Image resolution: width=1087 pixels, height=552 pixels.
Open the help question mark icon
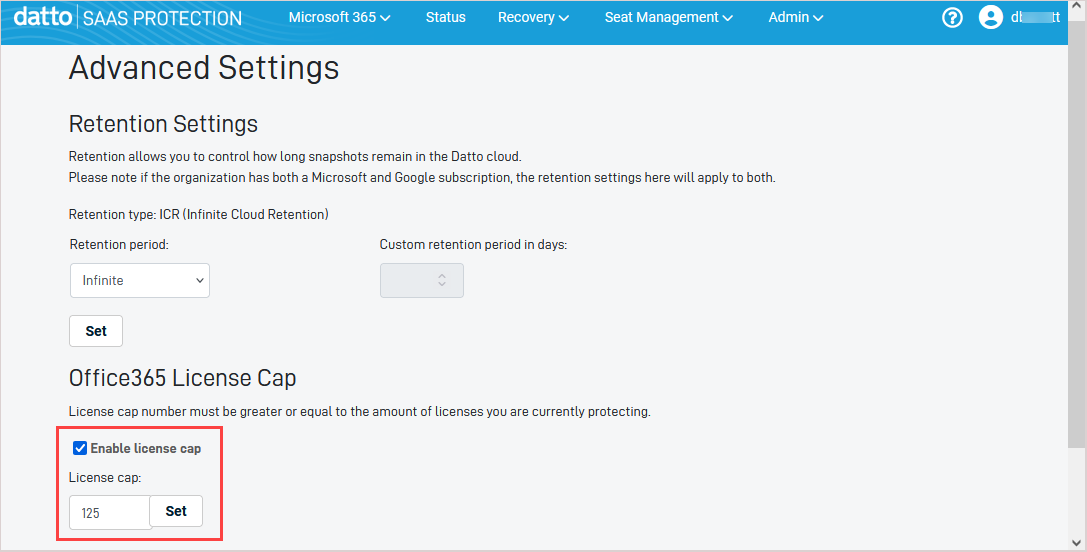pyautogui.click(x=953, y=17)
